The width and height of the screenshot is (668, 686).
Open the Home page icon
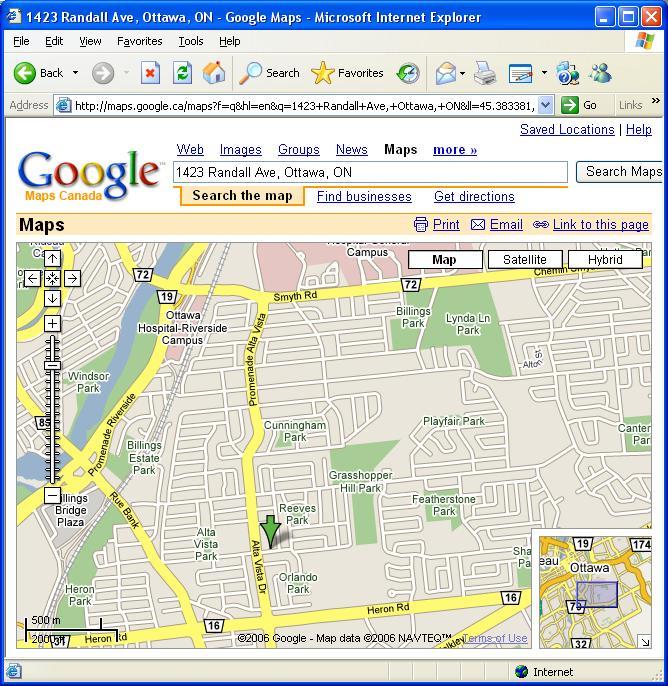click(214, 73)
